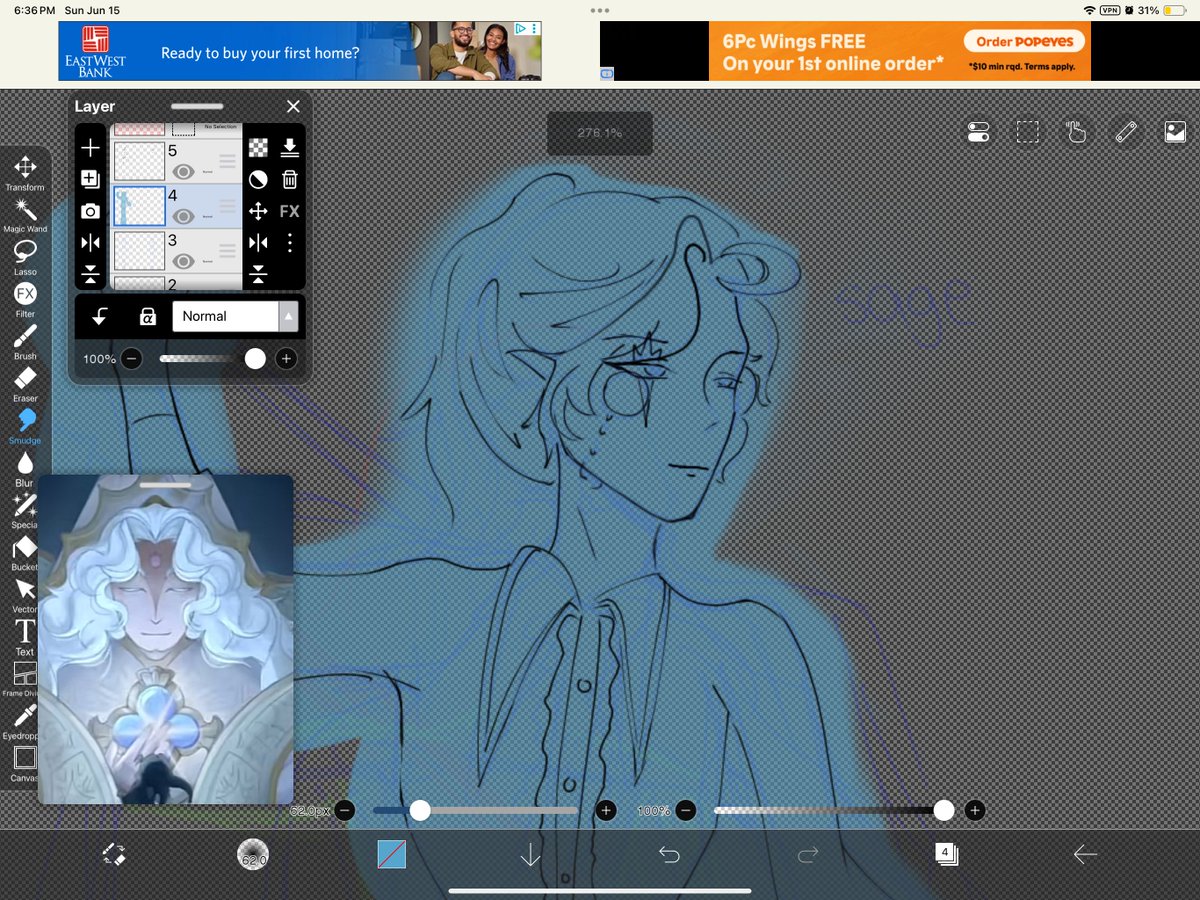1200x900 pixels.
Task: Increase brush opacity with plus button
Action: [975, 810]
